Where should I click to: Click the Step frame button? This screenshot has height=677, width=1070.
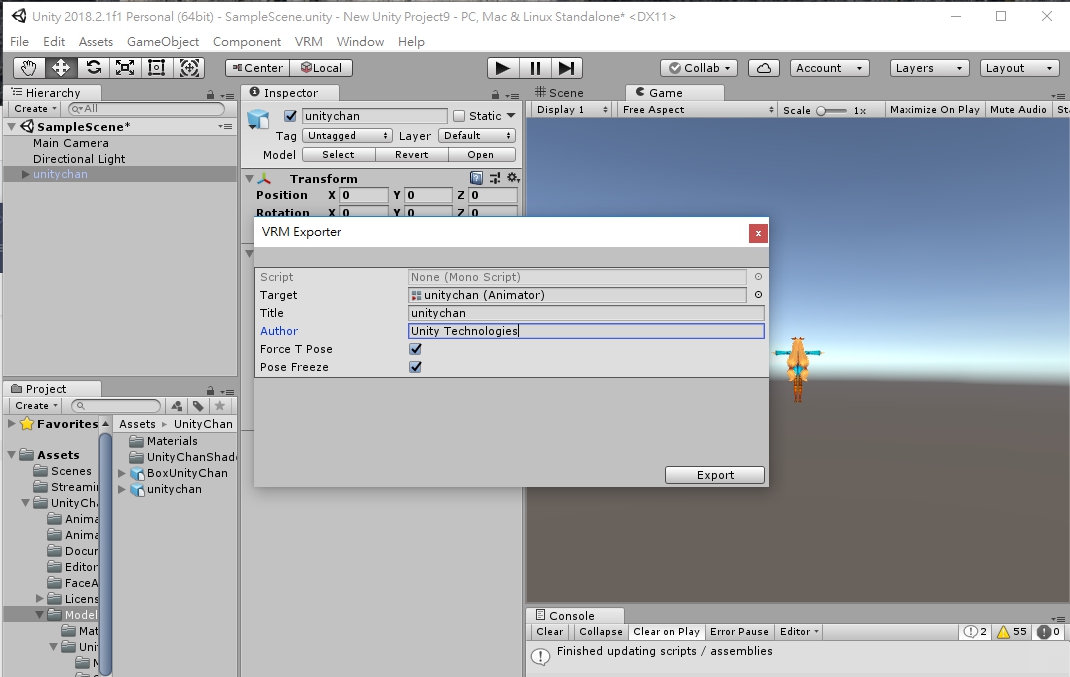click(566, 68)
